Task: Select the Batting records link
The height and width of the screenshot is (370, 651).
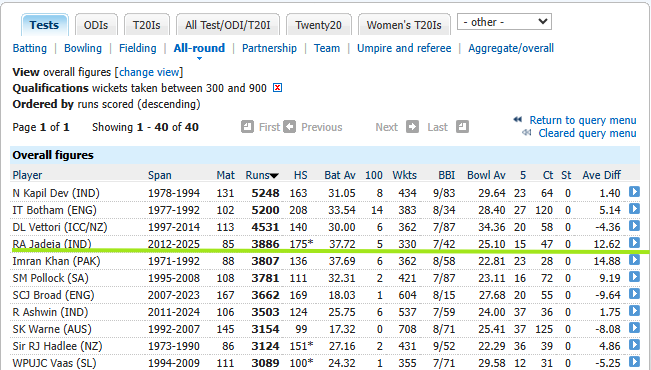Action: 29,48
